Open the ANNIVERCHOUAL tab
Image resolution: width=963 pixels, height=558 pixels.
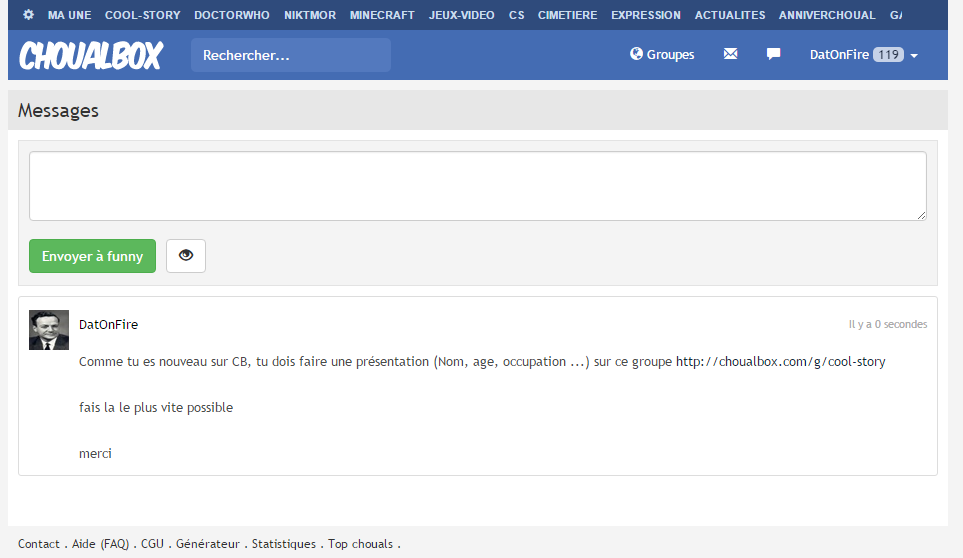[x=827, y=15]
